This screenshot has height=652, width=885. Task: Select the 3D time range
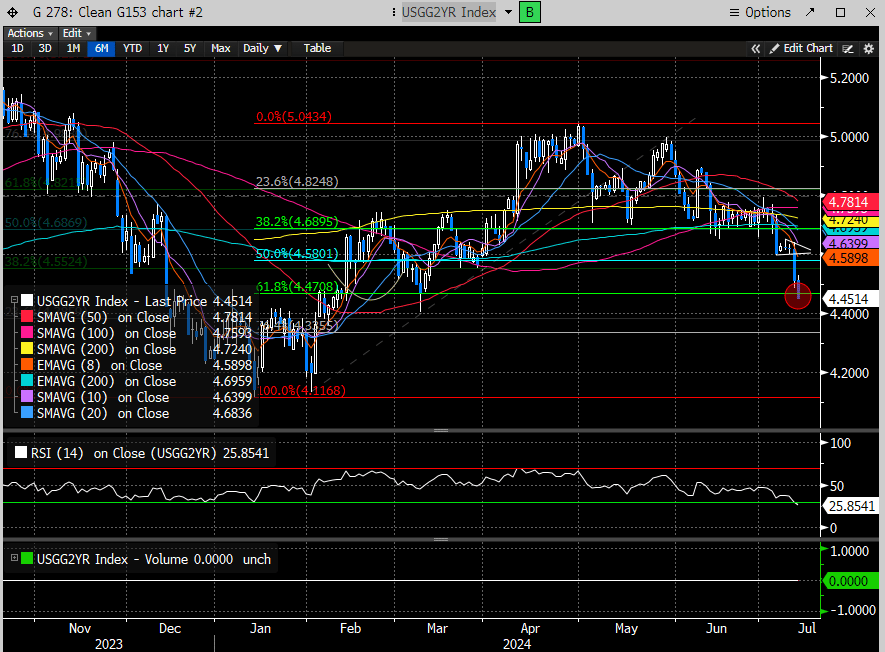click(x=45, y=48)
